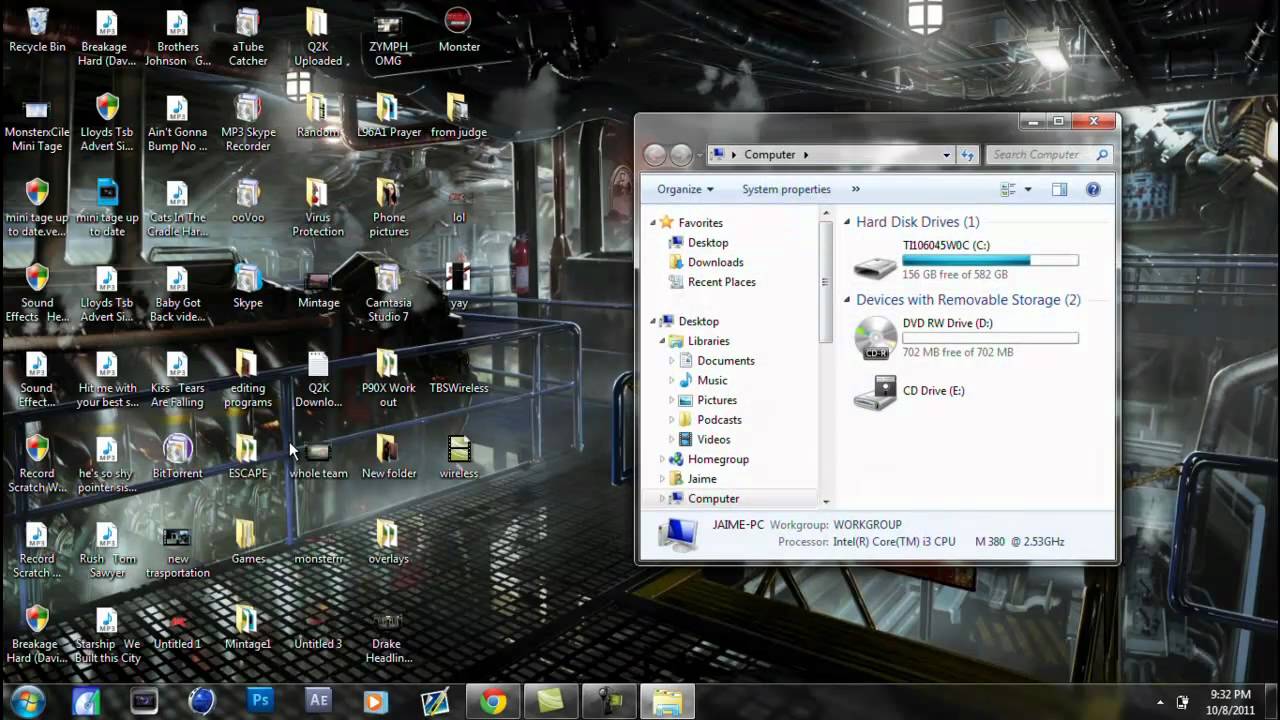Viewport: 1280px width, 720px height.
Task: Open Photoshop from the taskbar
Action: pos(260,700)
